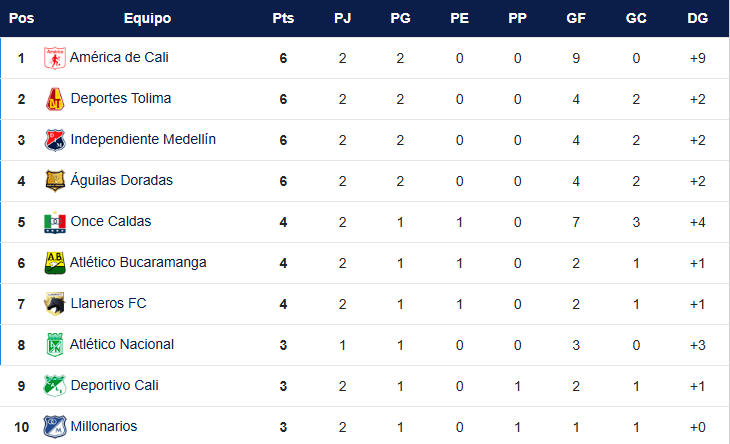The width and height of the screenshot is (730, 444).
Task: Select the PJ column header
Action: (343, 18)
